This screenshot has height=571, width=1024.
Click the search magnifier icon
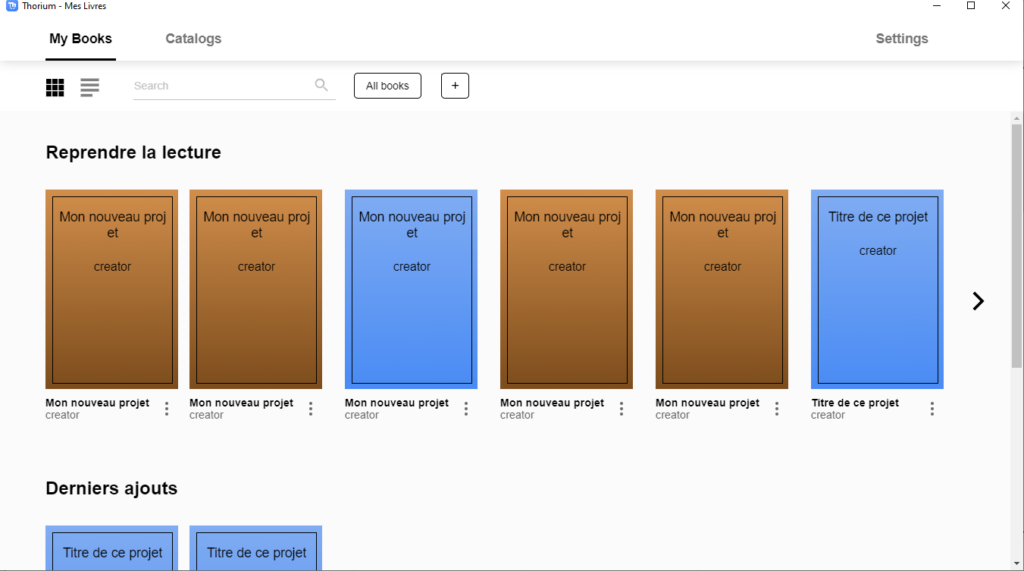(x=321, y=85)
